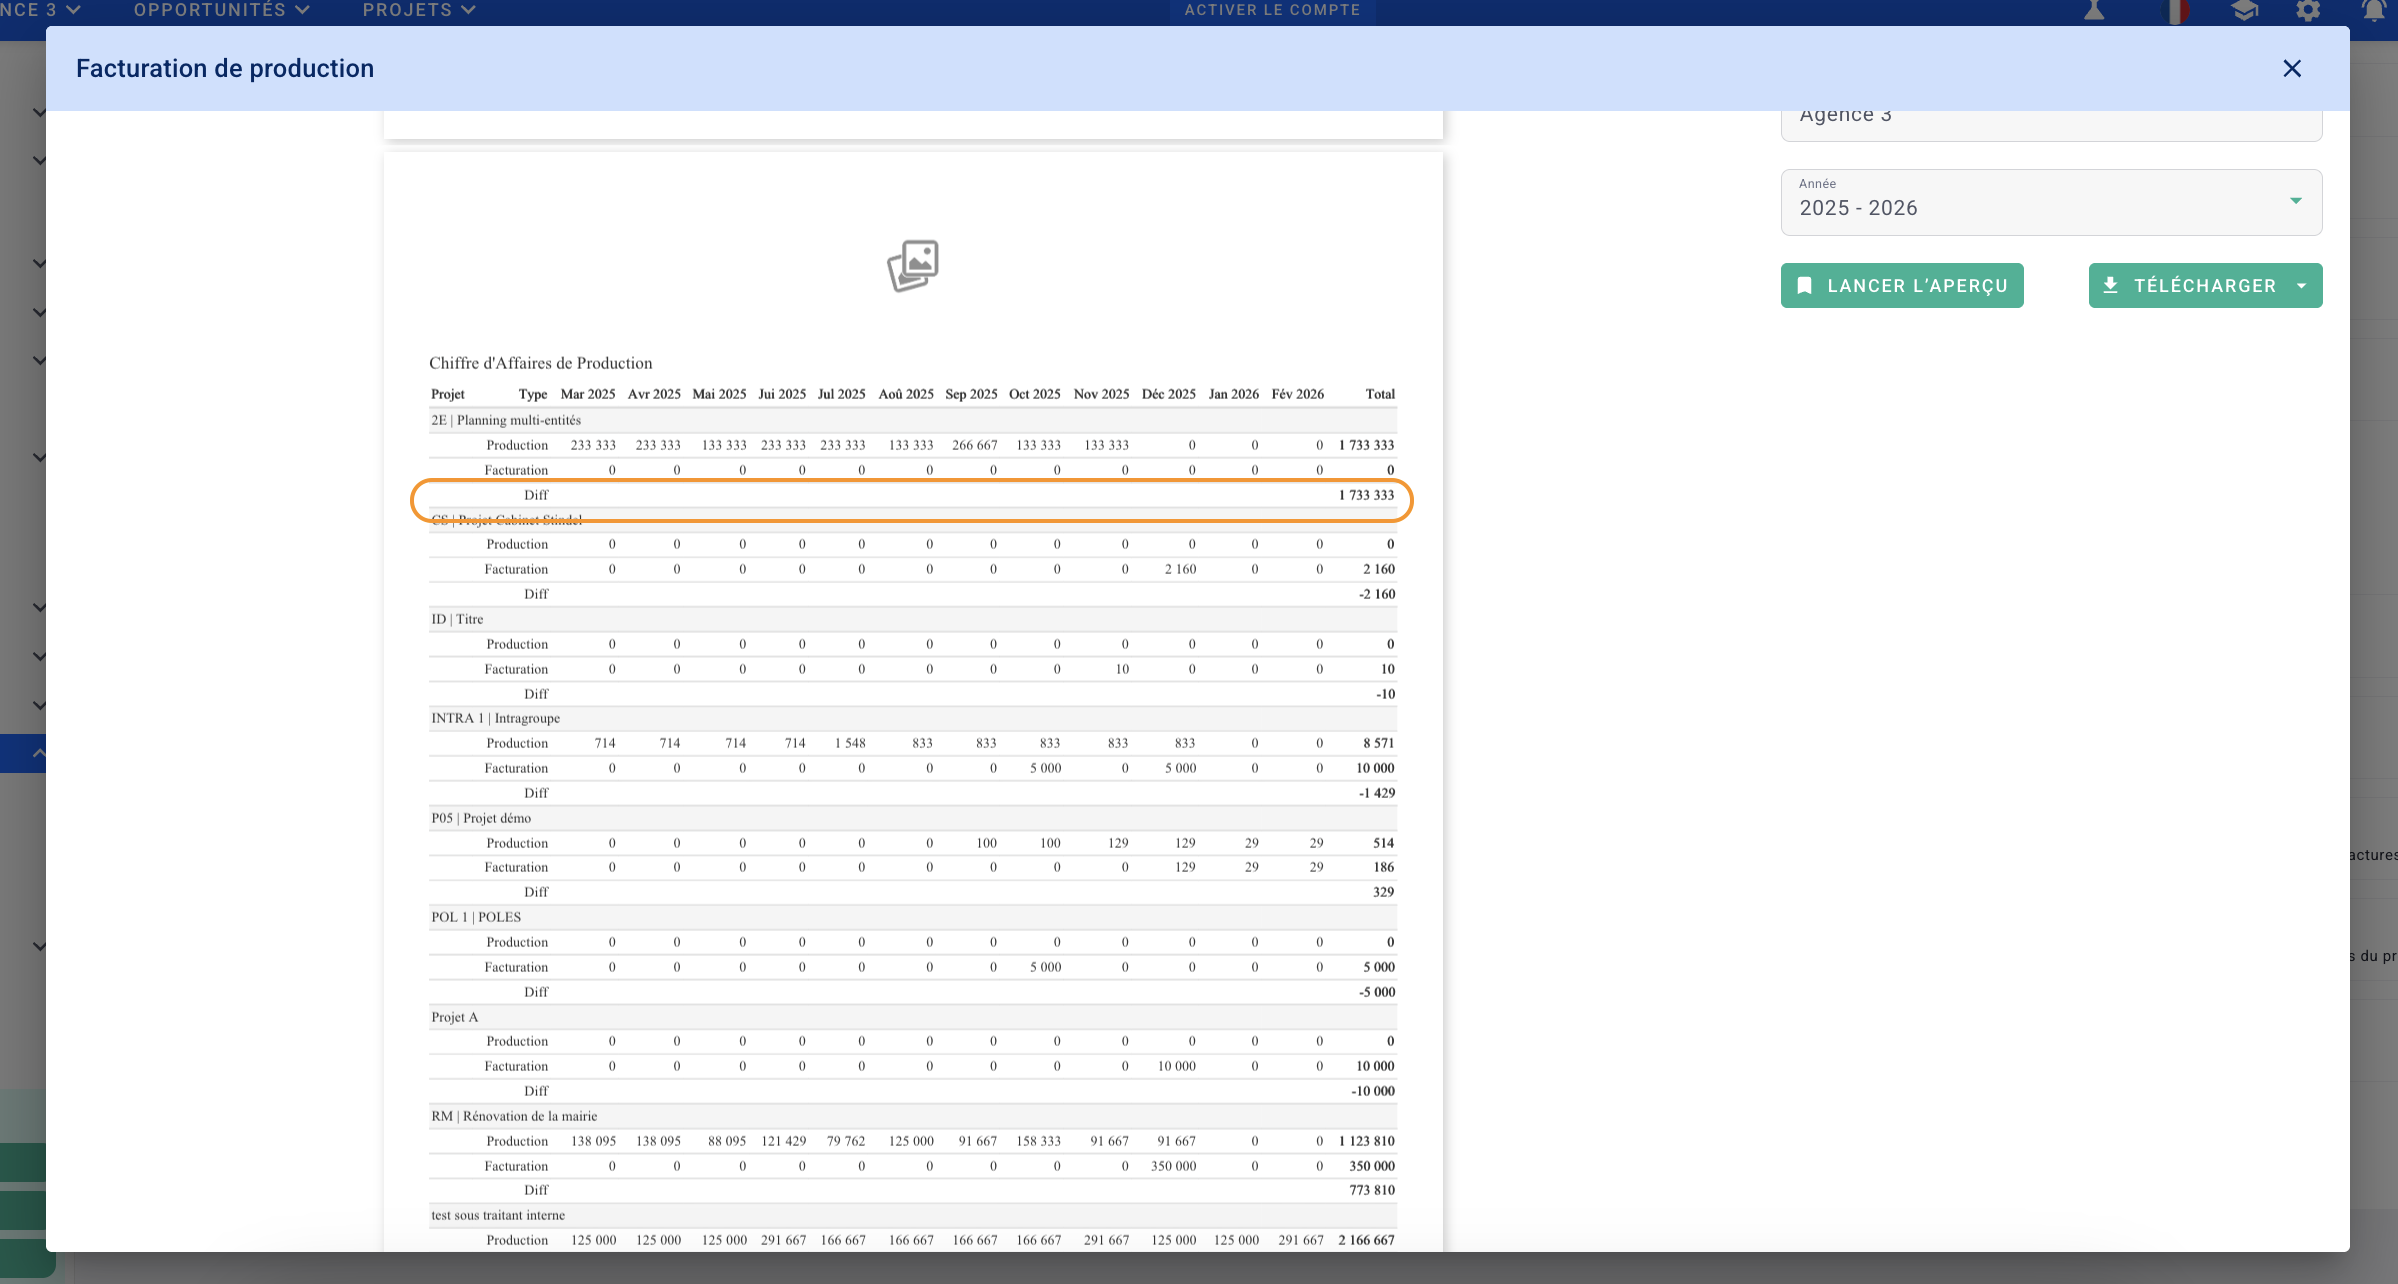Click the notifications bell icon
2398x1284 pixels.
tap(2374, 11)
